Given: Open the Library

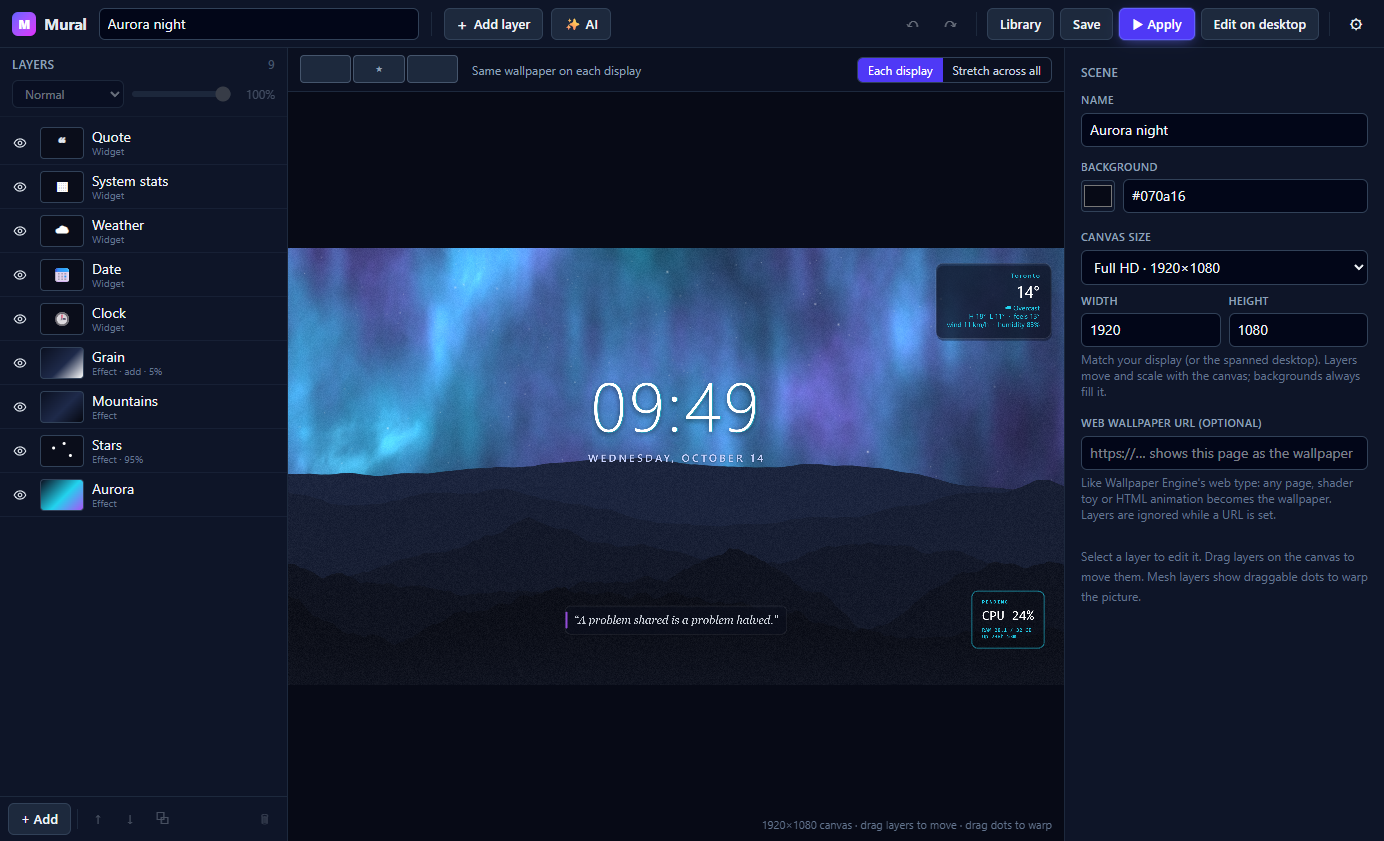Looking at the screenshot, I should pyautogui.click(x=1020, y=24).
